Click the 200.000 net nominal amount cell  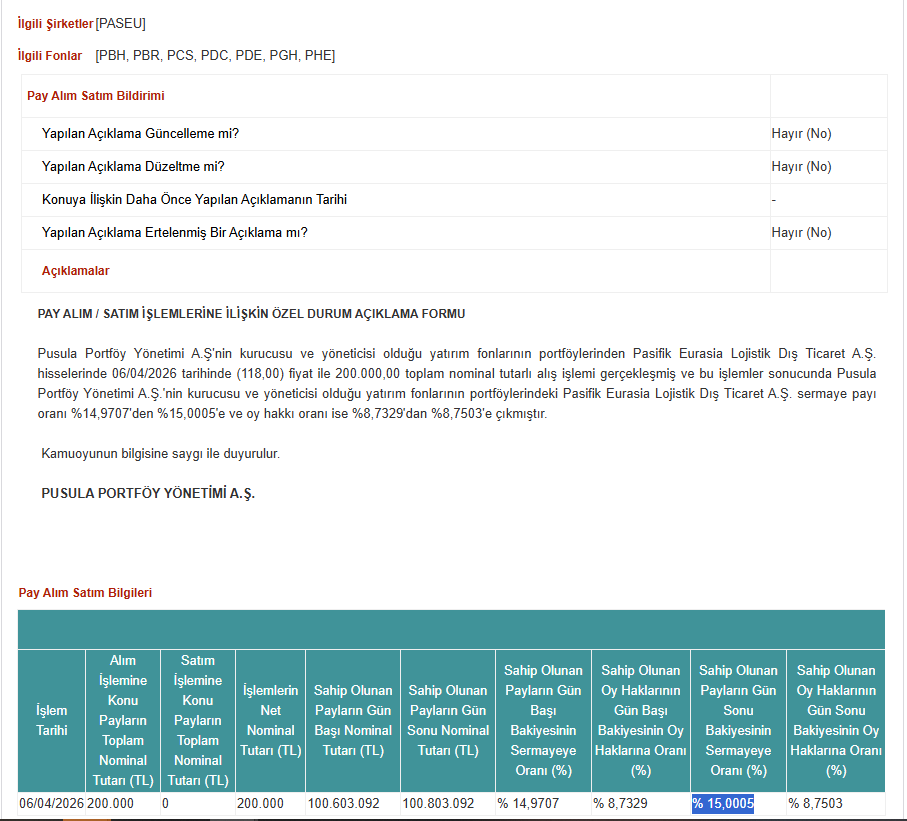click(271, 804)
